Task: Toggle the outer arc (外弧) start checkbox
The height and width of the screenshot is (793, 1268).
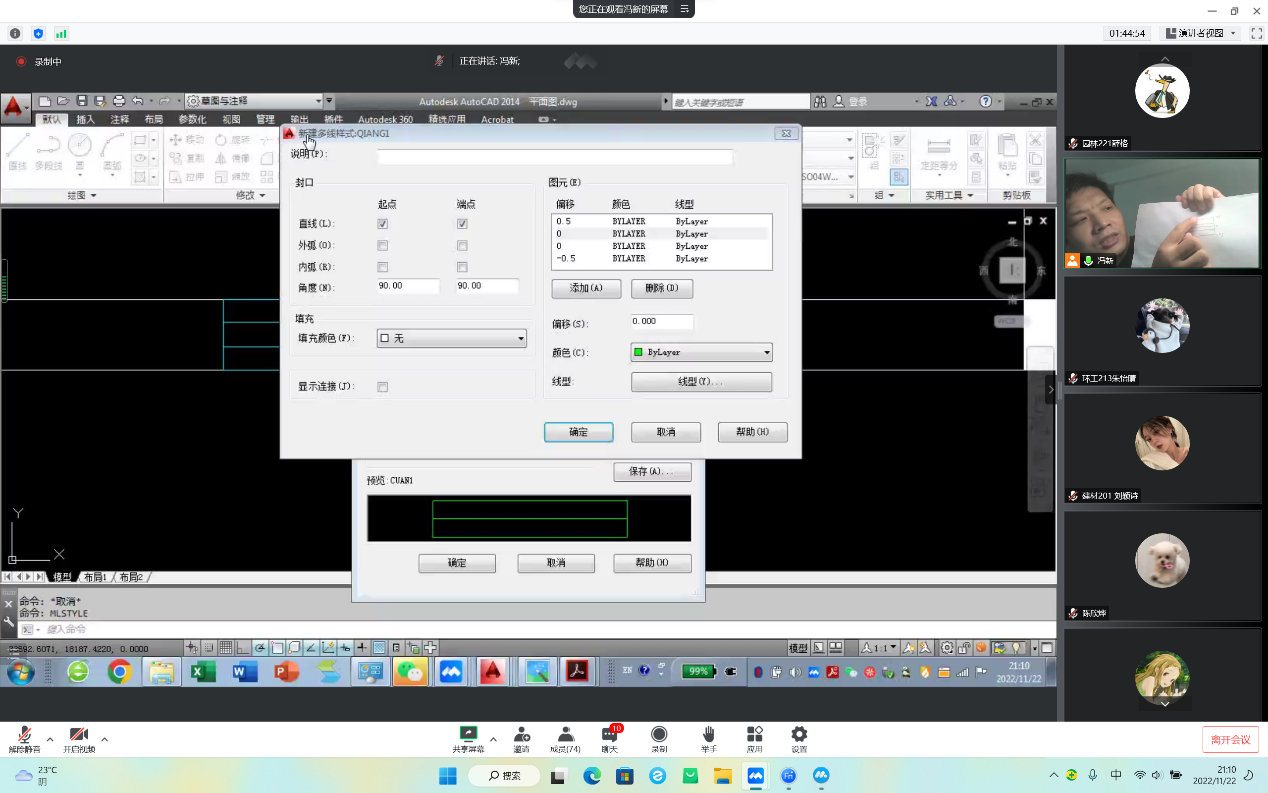Action: click(382, 246)
